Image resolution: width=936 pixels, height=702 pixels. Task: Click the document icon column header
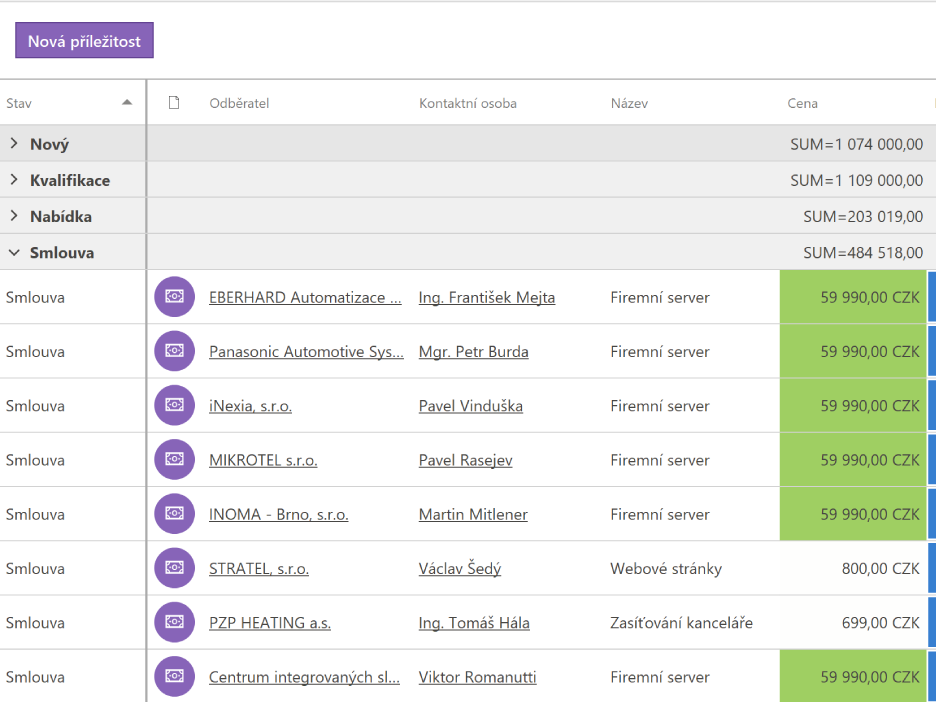(174, 103)
